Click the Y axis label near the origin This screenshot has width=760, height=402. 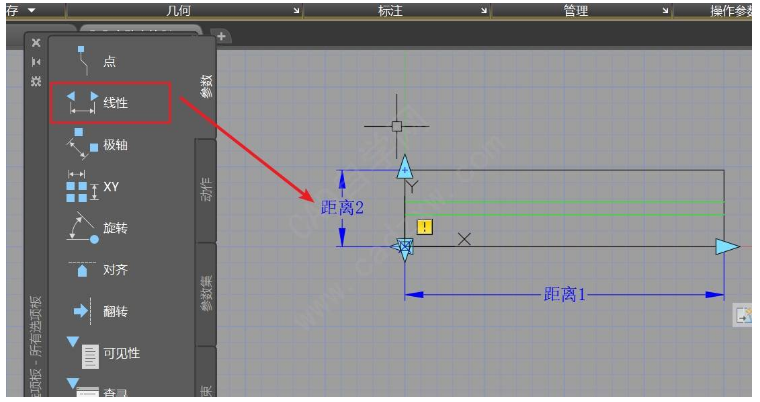(412, 186)
